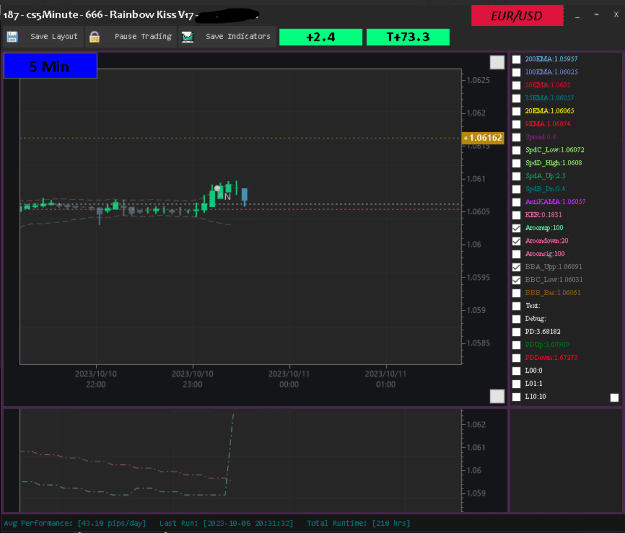Viewport: 625px width, 533px height.
Task: Click the 20EMA:1.06065 label text
Action: 550,111
